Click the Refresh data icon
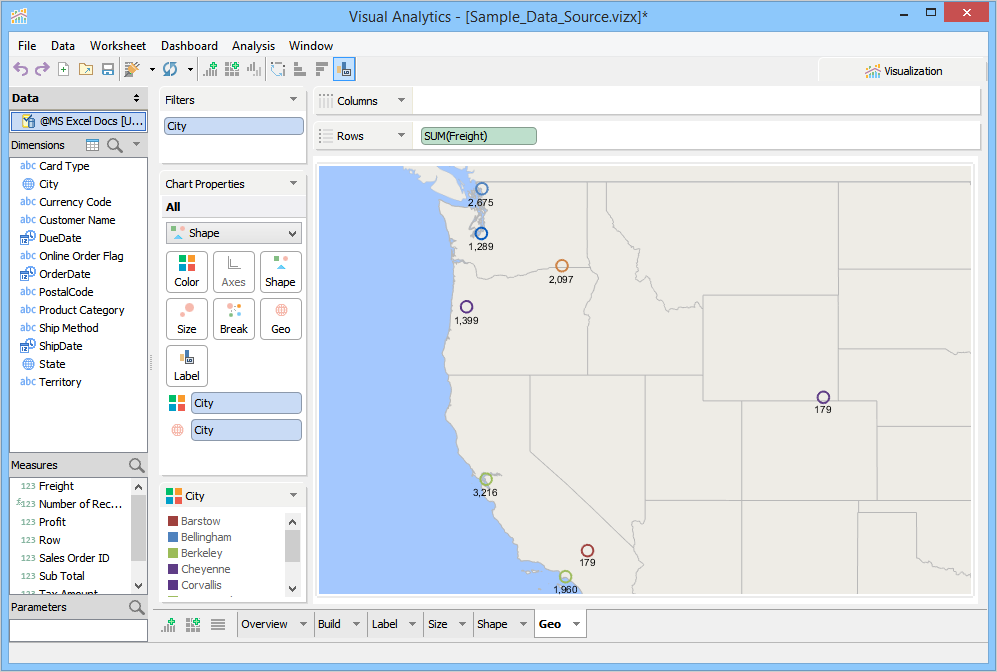This screenshot has height=672, width=997. tap(170, 69)
